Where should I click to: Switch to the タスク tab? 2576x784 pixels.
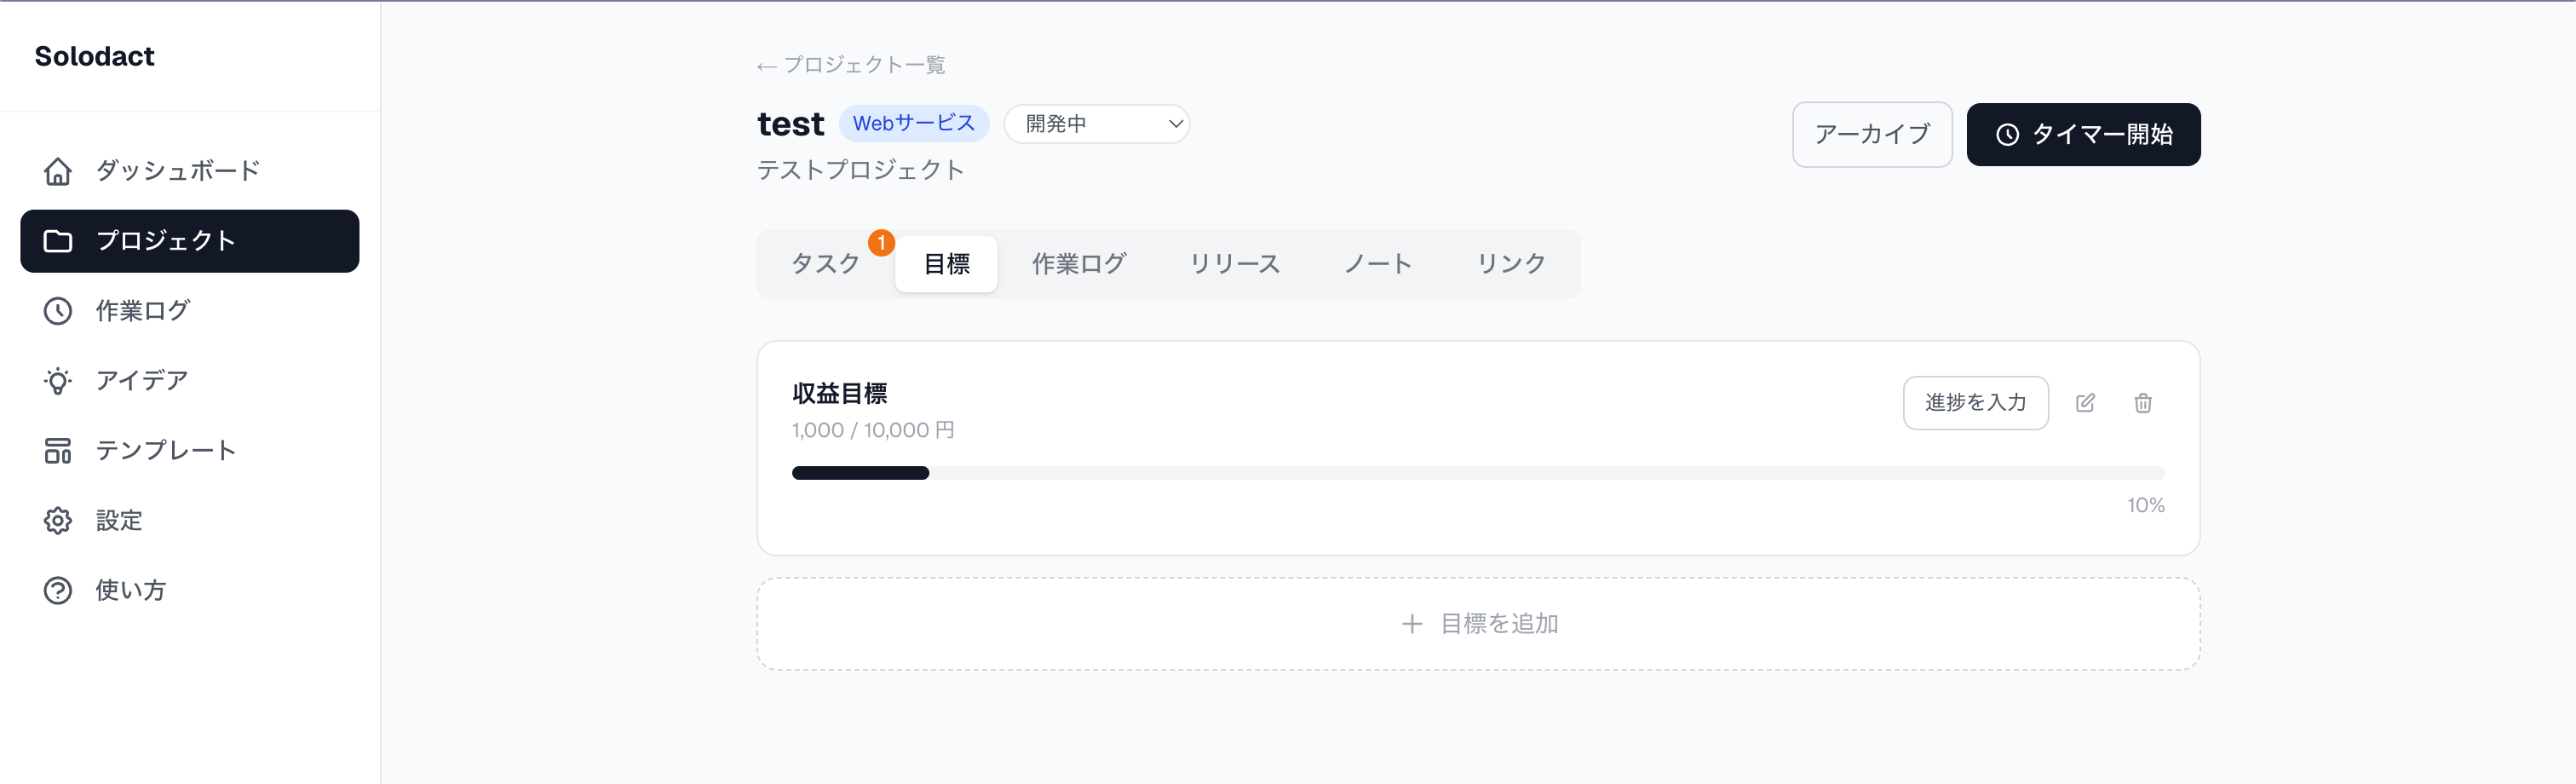pos(826,264)
